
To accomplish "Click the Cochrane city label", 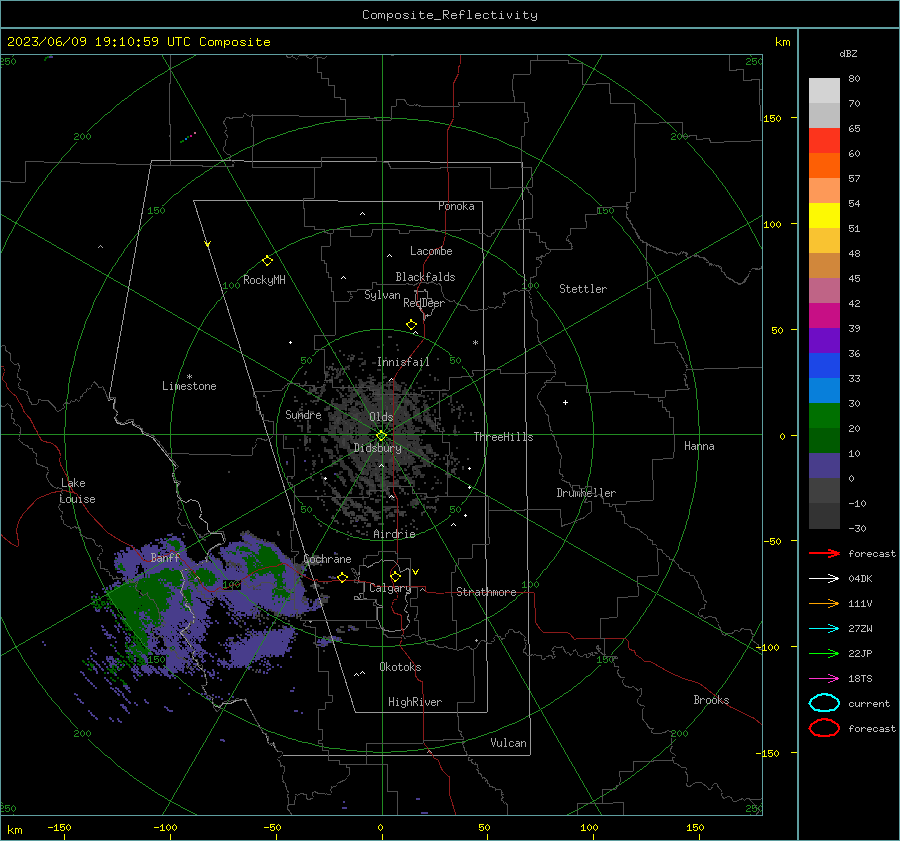I will [327, 559].
